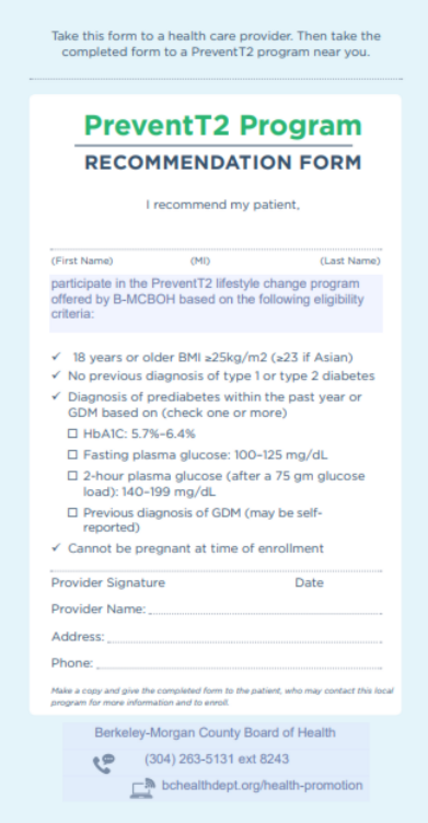Click checkmark beside 18 years or older
This screenshot has height=823, width=428.
click(x=56, y=357)
